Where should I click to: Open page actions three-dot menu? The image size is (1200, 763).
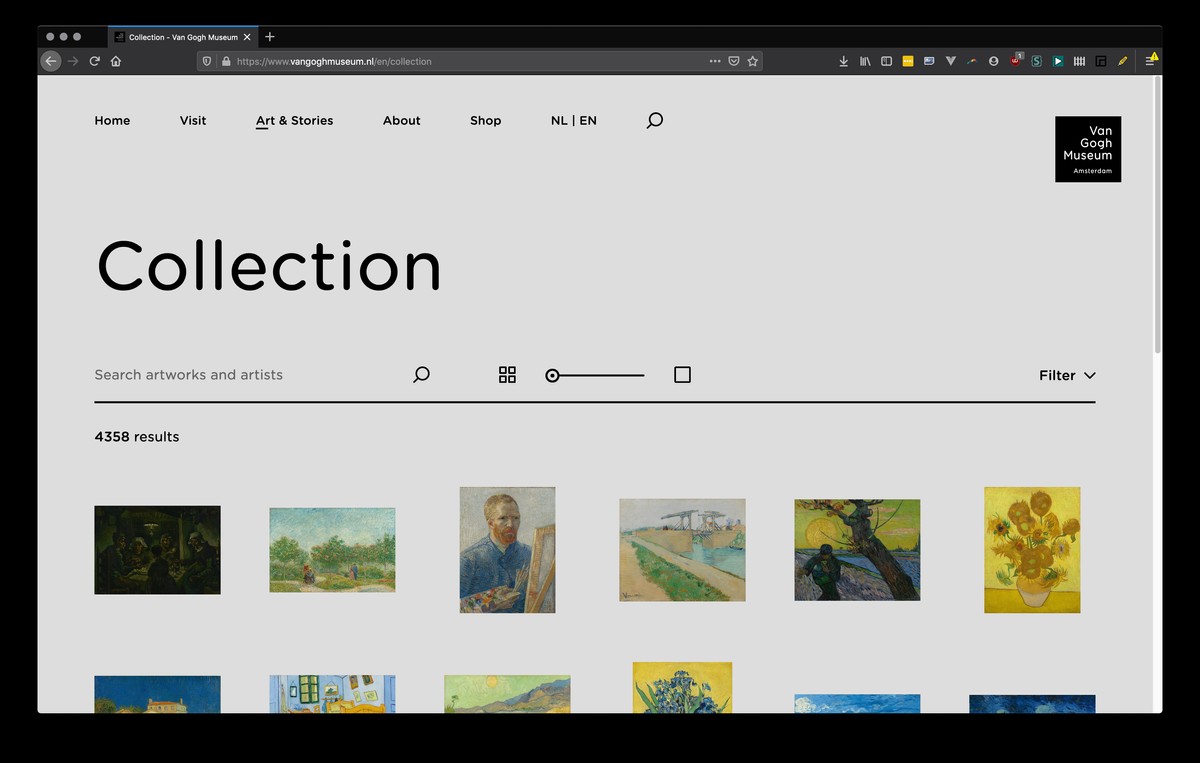pos(715,61)
